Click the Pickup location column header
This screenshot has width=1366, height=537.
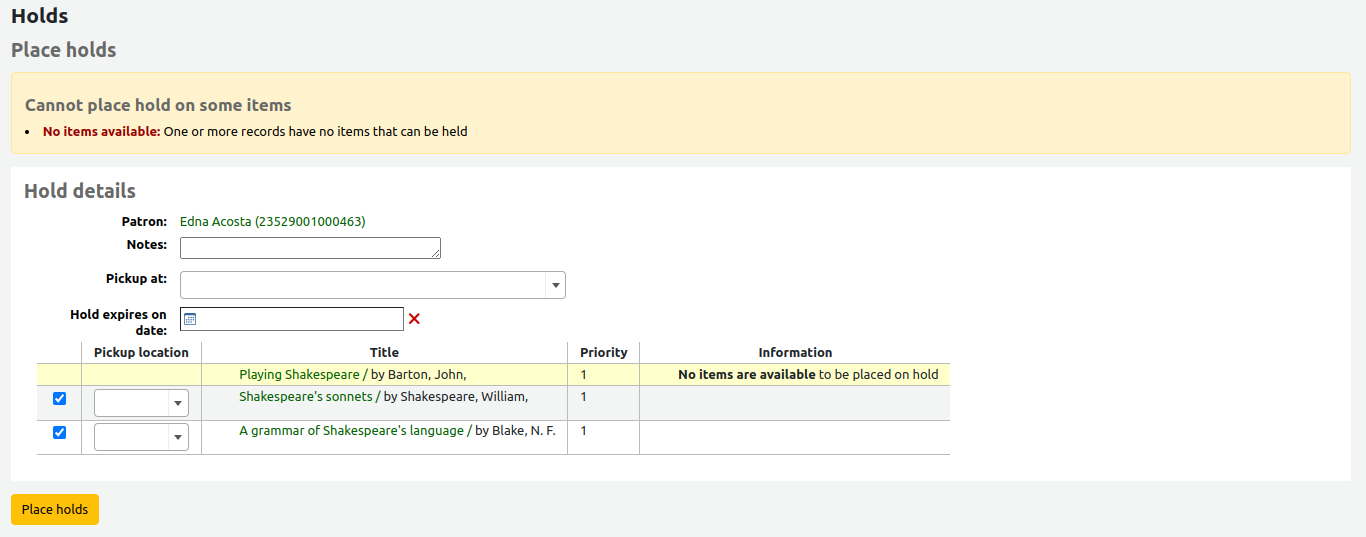[141, 353]
